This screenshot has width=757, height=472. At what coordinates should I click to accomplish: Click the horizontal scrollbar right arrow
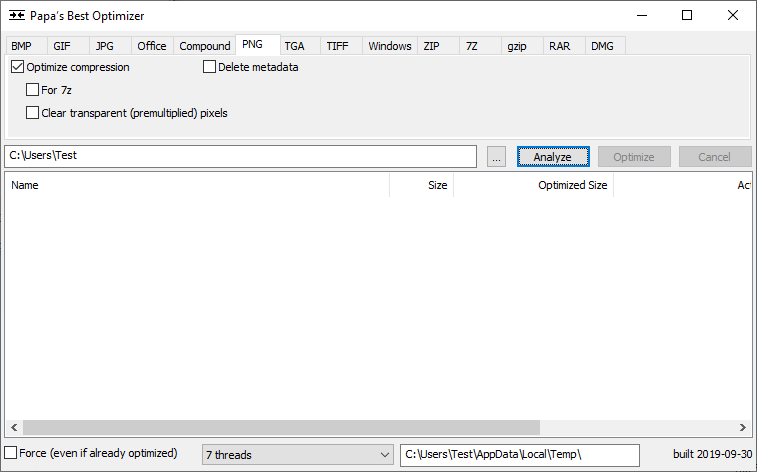(x=743, y=427)
